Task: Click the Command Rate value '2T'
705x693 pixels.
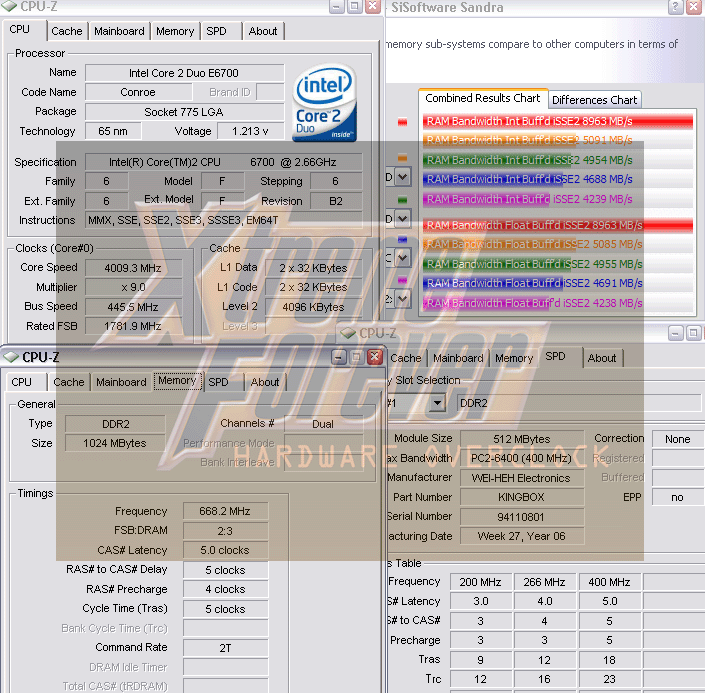Action: [x=225, y=648]
